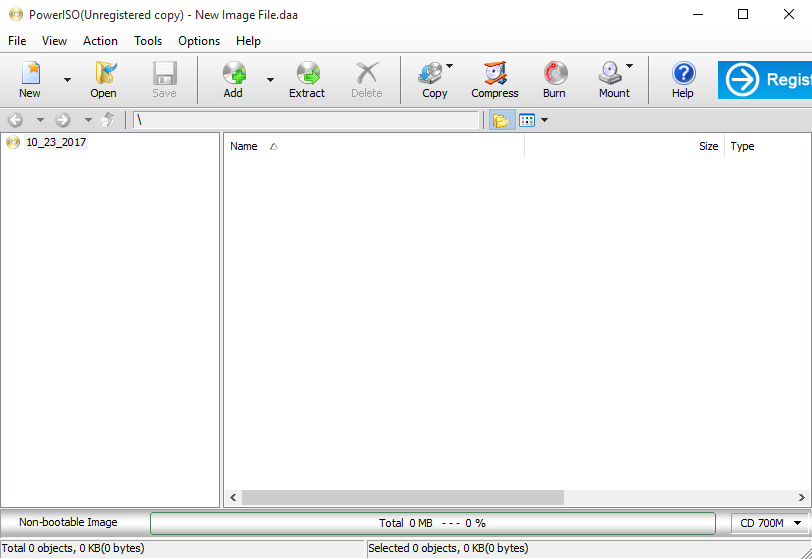The width and height of the screenshot is (812, 559).
Task: Open the View menu
Action: tap(54, 41)
